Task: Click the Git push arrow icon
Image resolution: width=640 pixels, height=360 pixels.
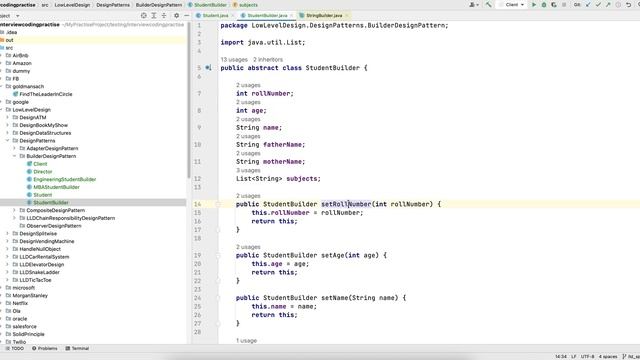Action: pos(608,5)
